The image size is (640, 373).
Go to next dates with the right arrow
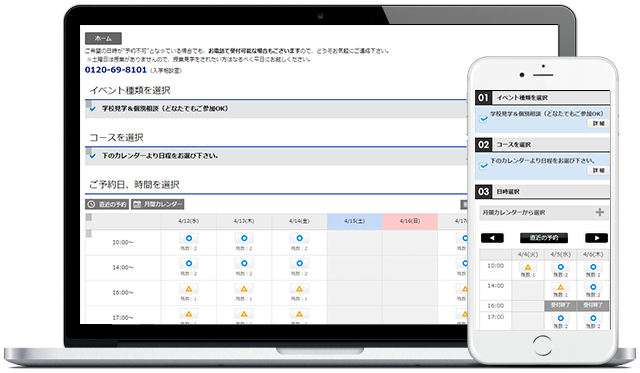pos(596,238)
